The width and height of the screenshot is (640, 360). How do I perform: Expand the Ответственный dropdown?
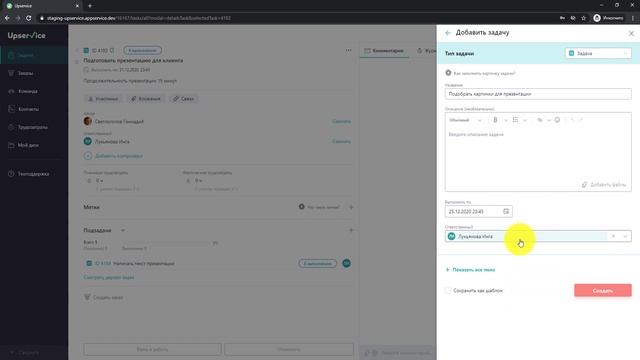click(x=625, y=236)
